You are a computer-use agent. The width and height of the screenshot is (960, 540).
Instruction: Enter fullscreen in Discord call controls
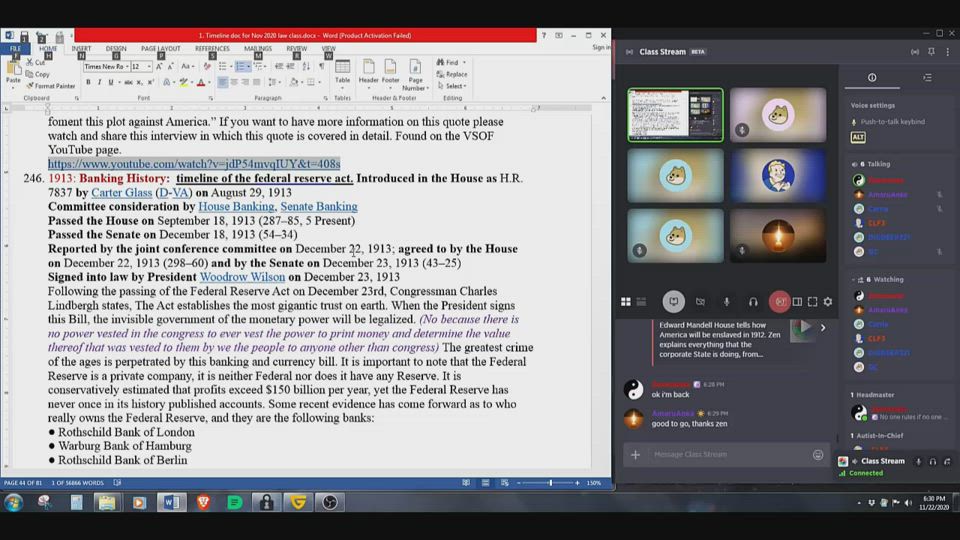tap(812, 301)
